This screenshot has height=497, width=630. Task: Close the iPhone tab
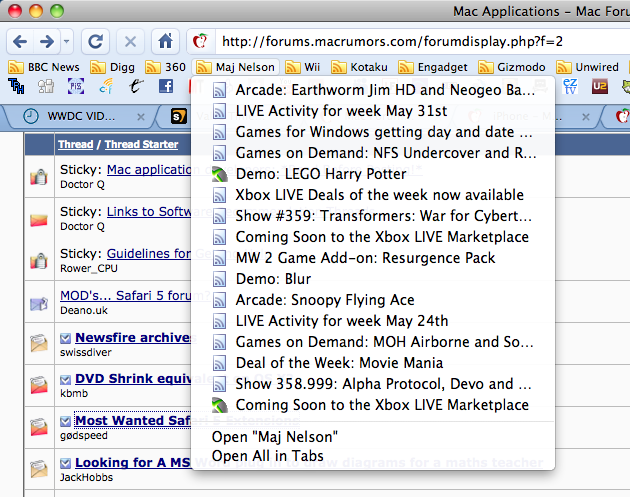pyautogui.click(x=586, y=117)
